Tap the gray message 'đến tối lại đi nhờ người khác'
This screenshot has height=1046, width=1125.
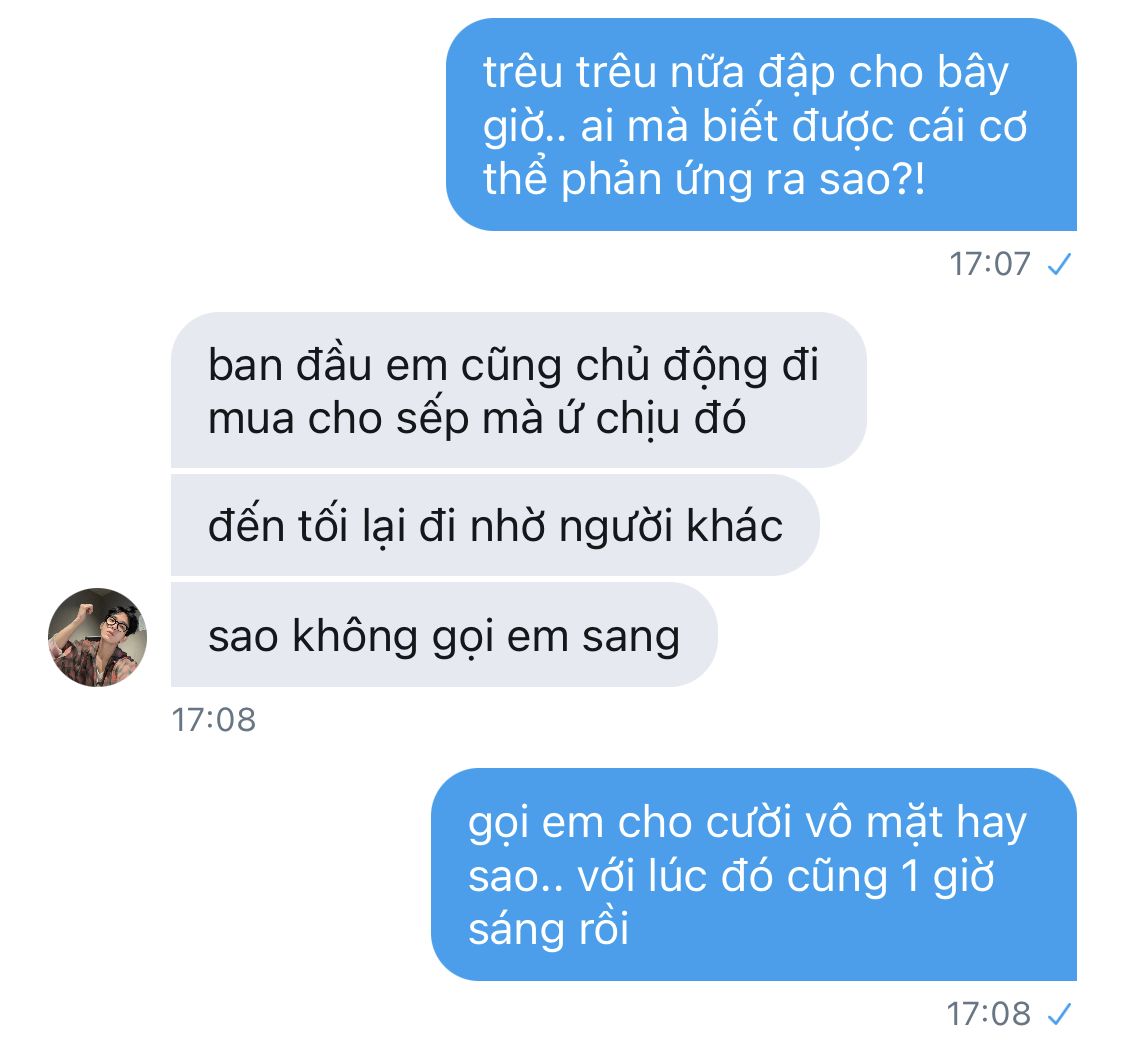coord(495,525)
